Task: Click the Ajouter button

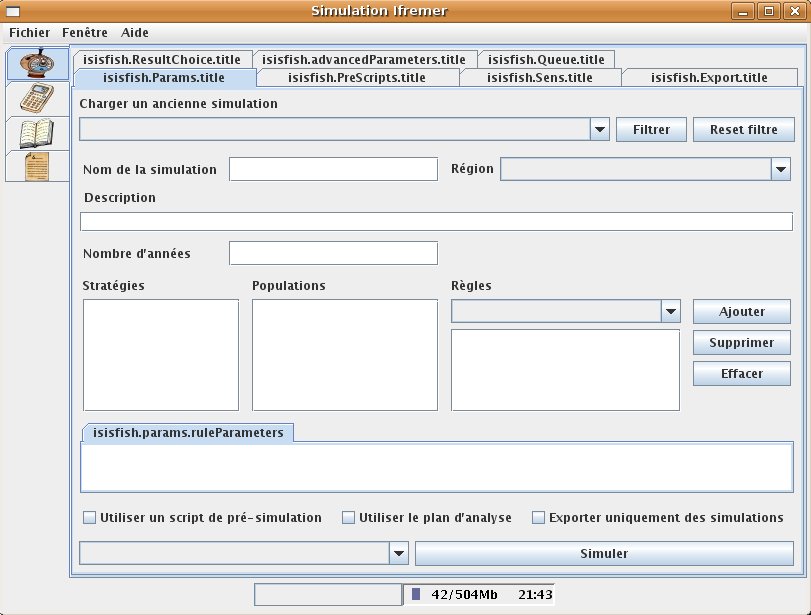Action: [742, 311]
